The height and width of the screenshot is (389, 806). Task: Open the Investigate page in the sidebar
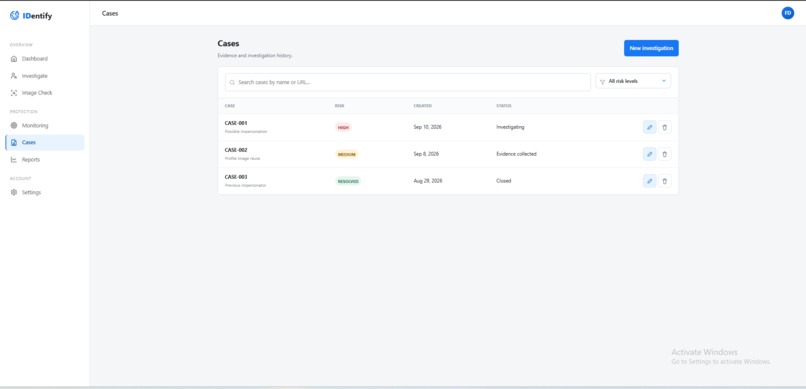[x=45, y=76]
